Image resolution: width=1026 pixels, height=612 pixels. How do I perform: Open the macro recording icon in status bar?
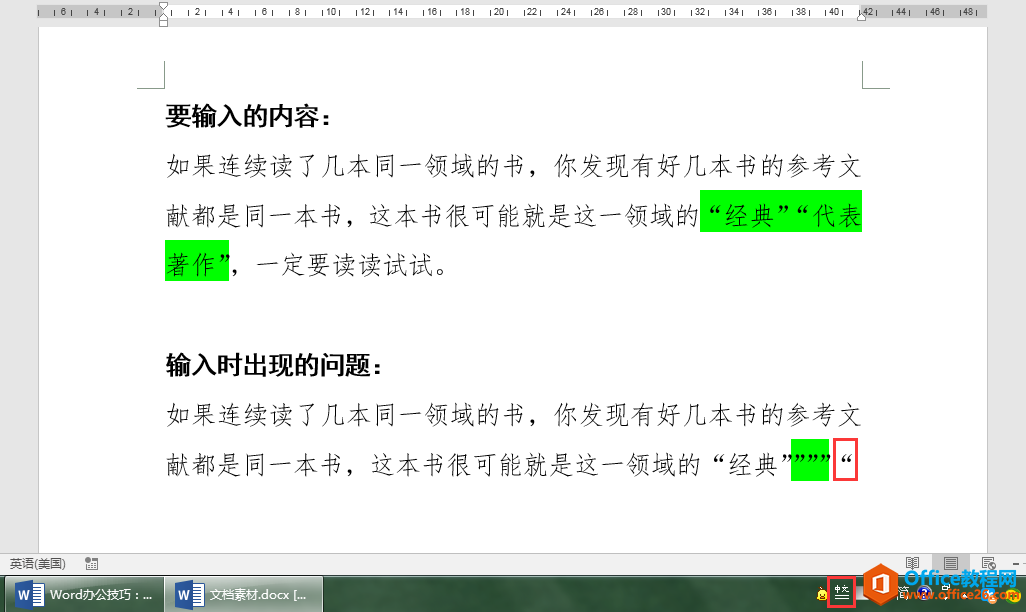(x=92, y=564)
